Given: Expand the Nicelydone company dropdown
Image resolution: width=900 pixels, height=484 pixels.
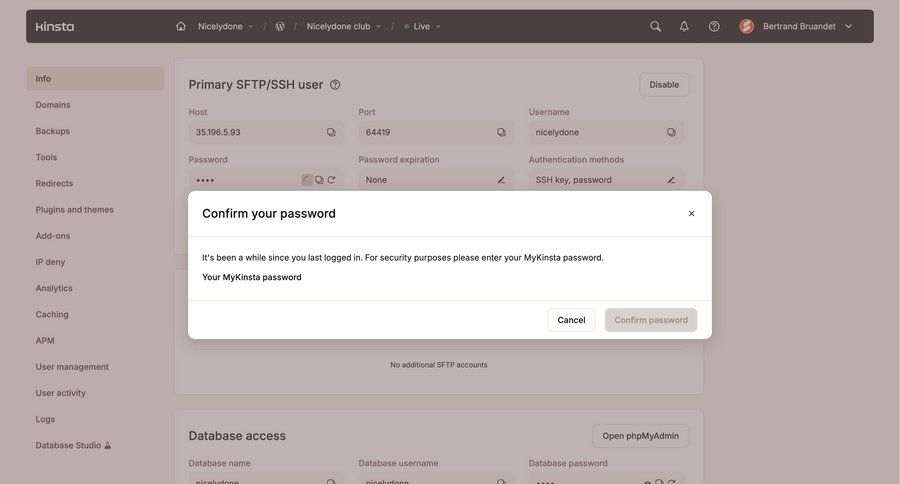Looking at the screenshot, I should 251,26.
